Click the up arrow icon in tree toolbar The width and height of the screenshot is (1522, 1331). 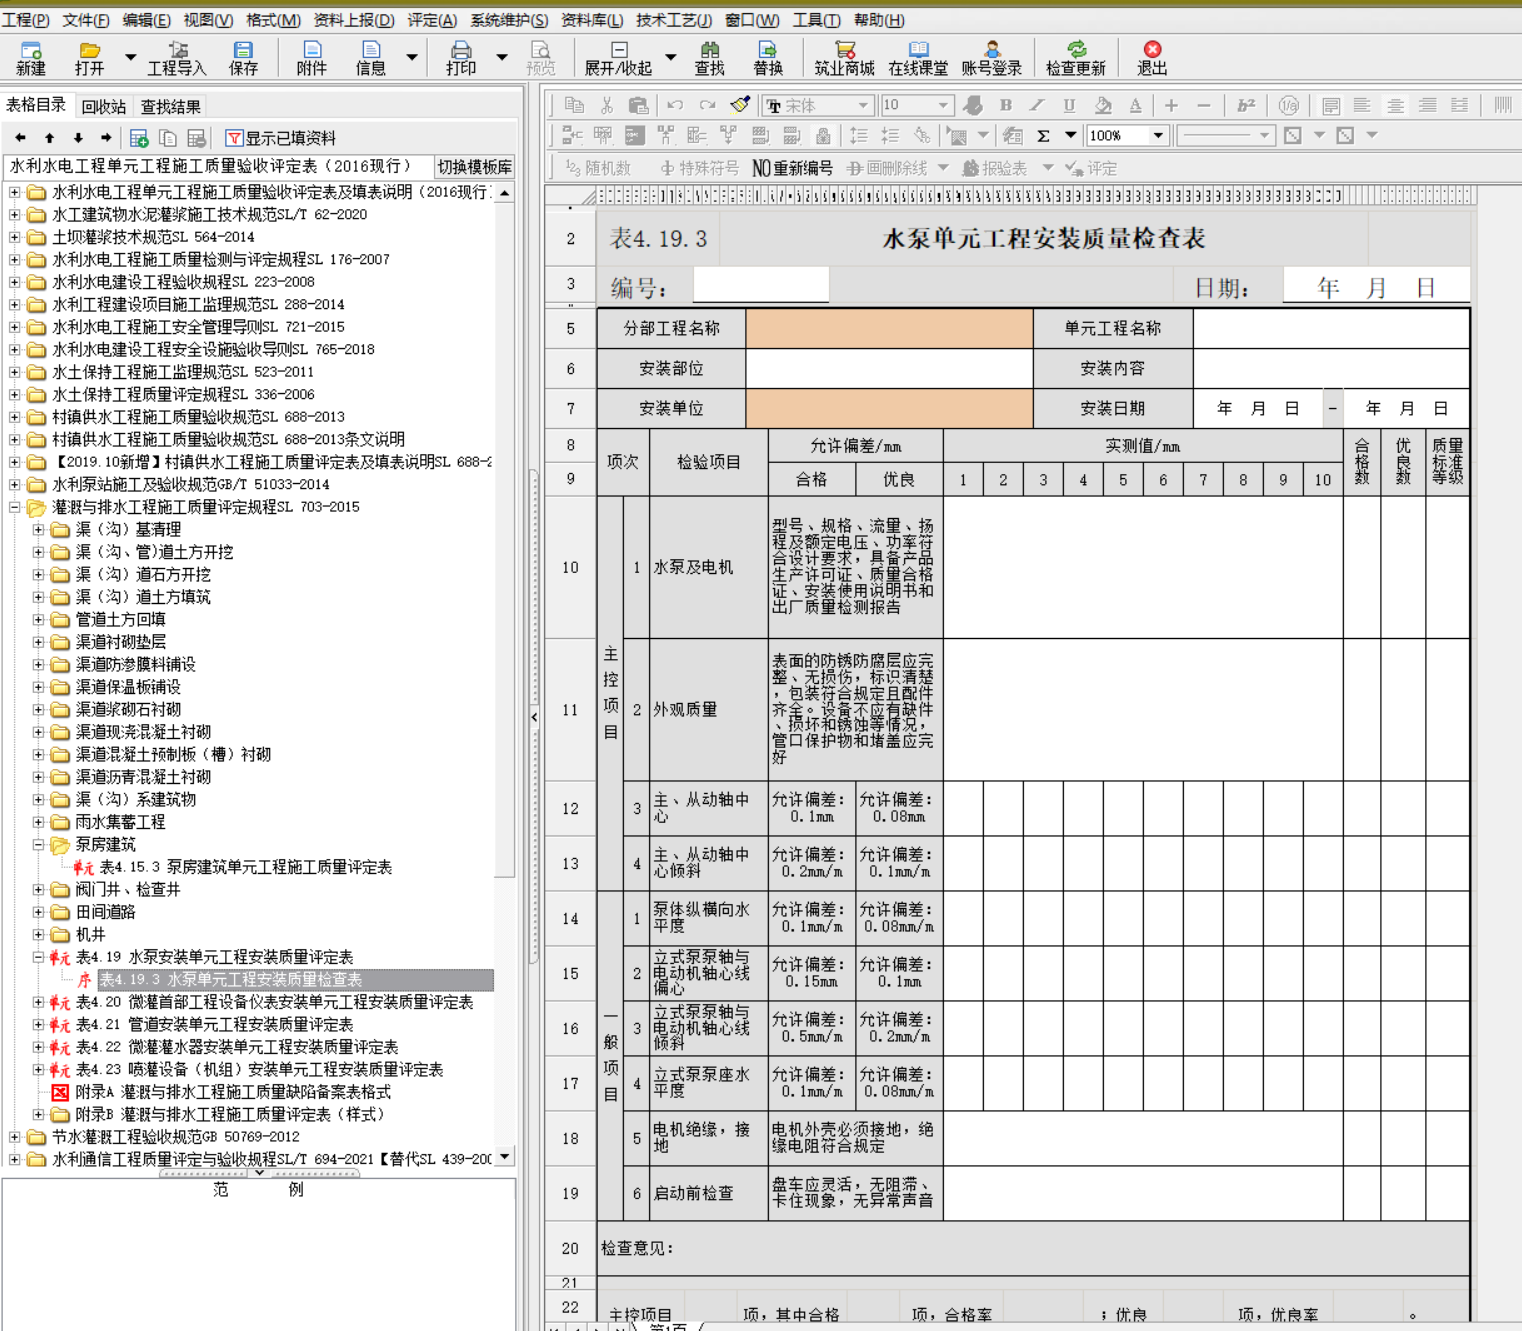tap(49, 138)
